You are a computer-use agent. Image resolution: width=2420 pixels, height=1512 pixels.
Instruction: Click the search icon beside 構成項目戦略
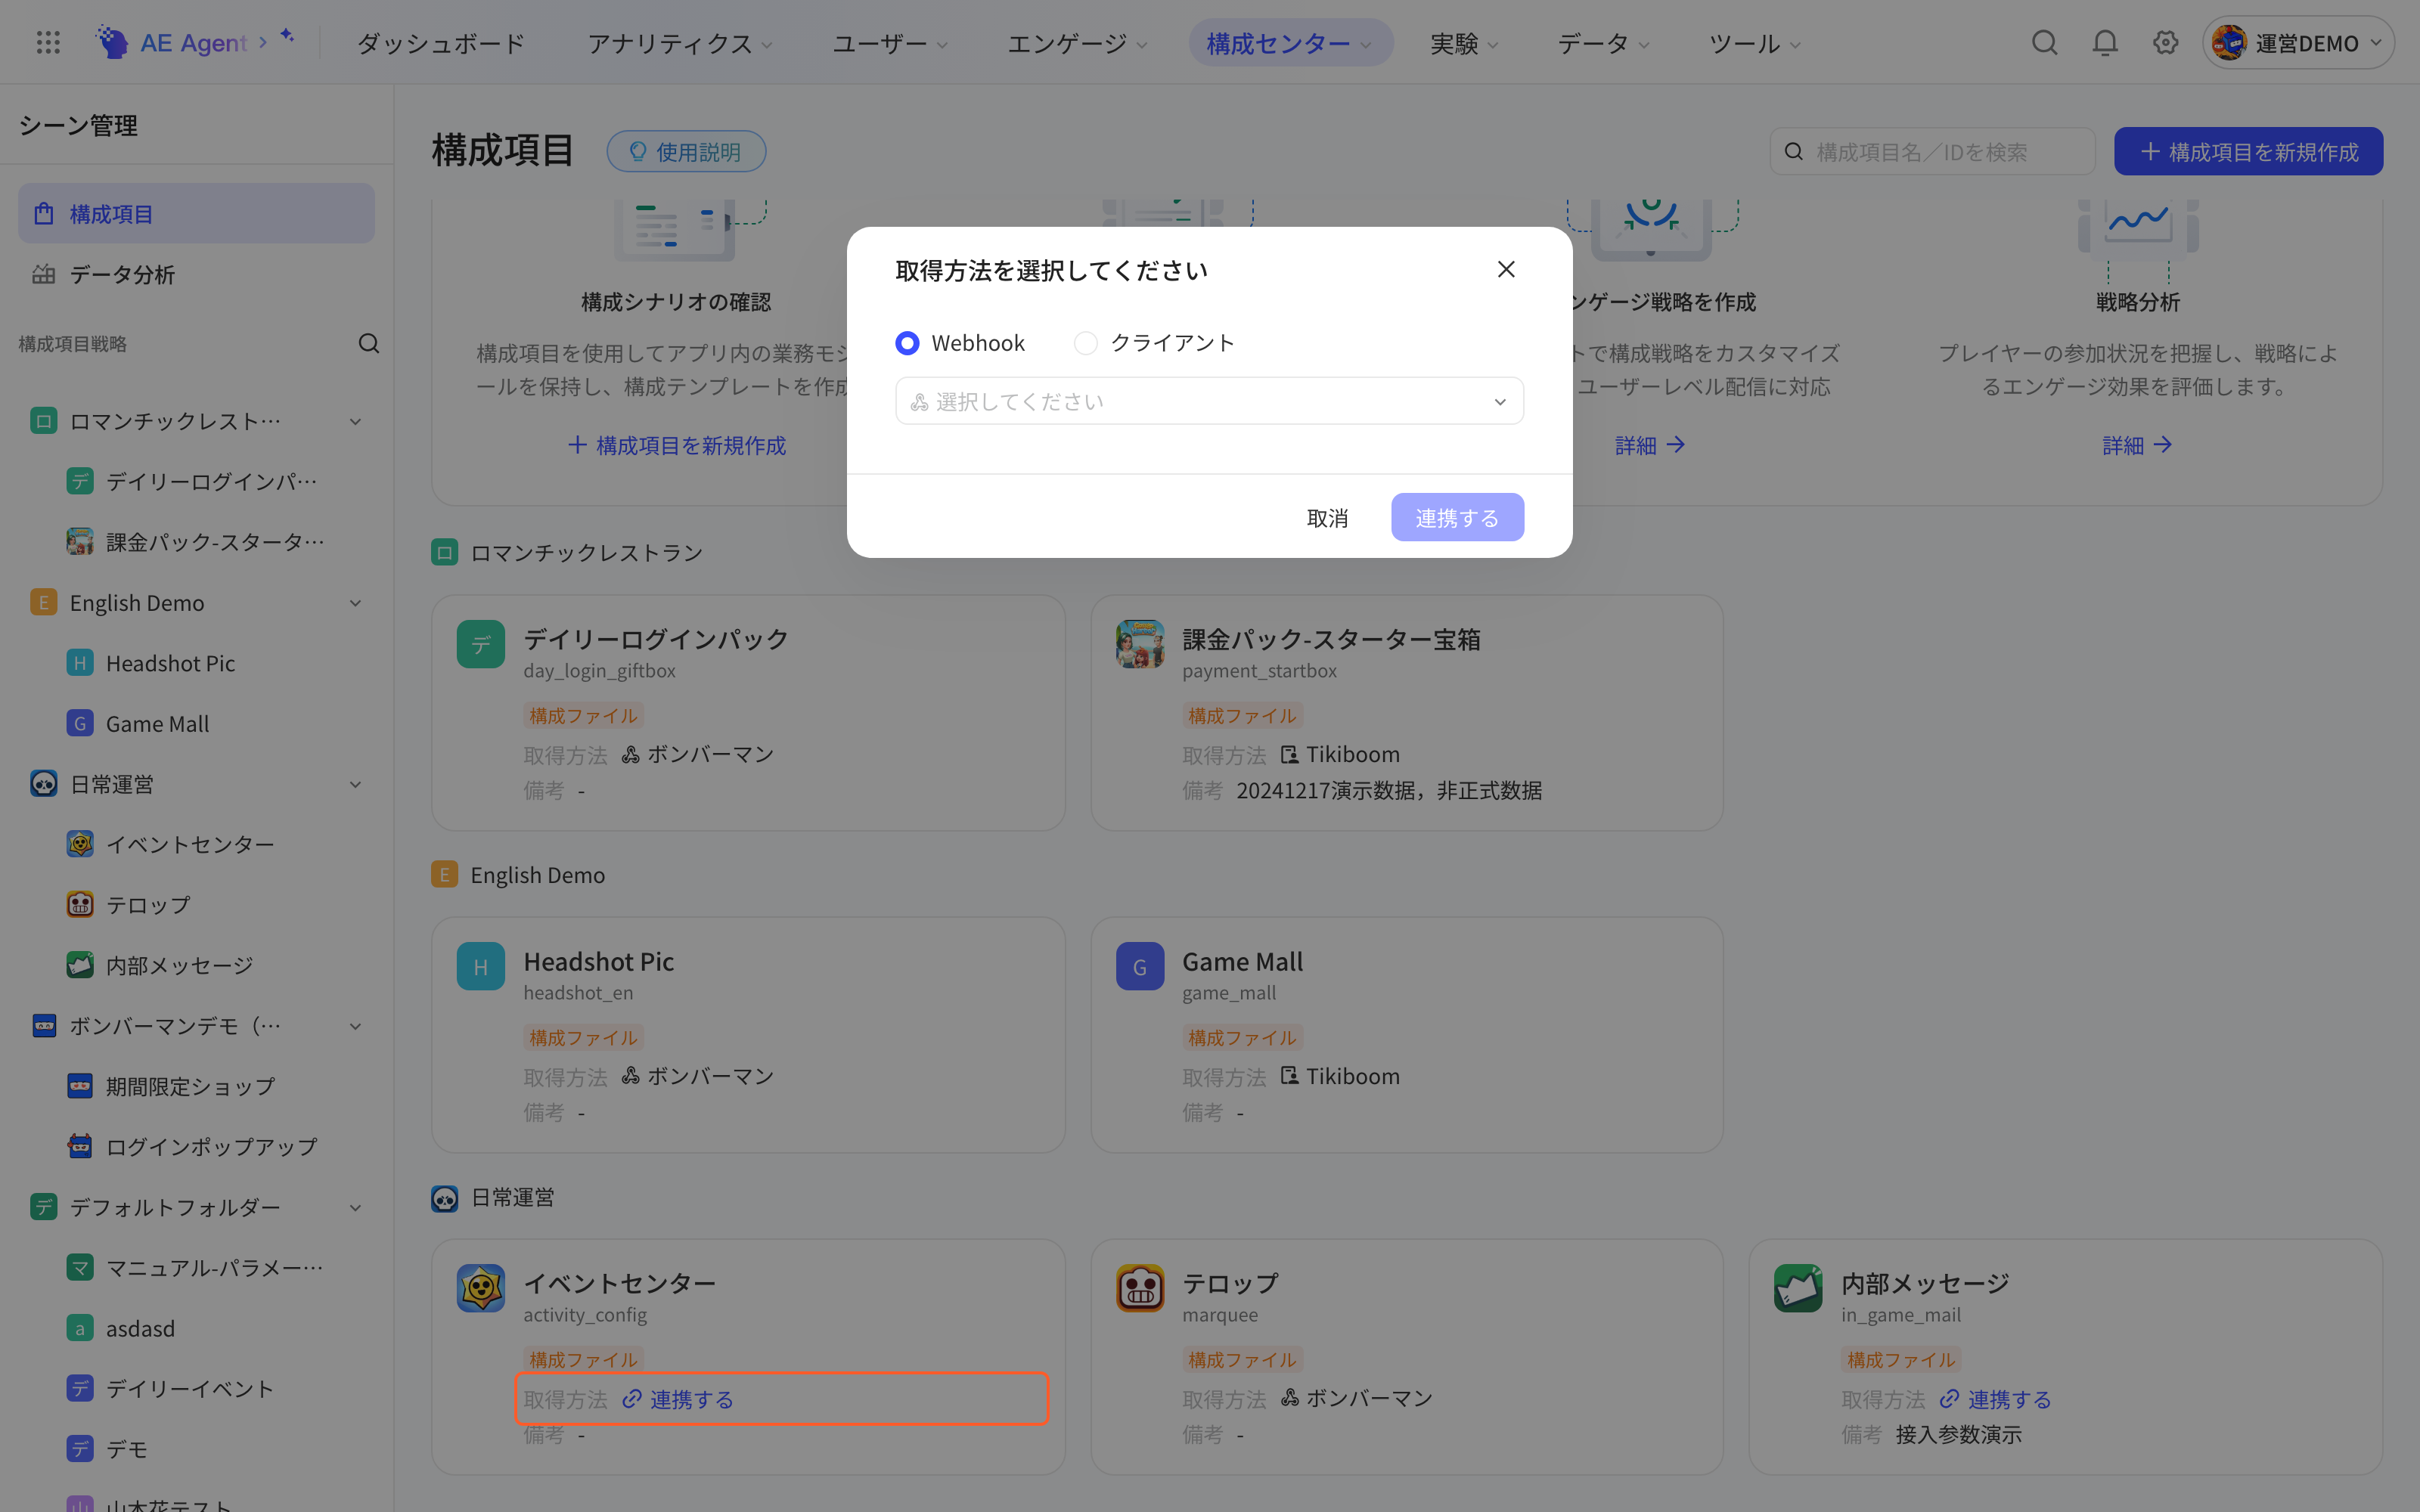[x=369, y=344]
